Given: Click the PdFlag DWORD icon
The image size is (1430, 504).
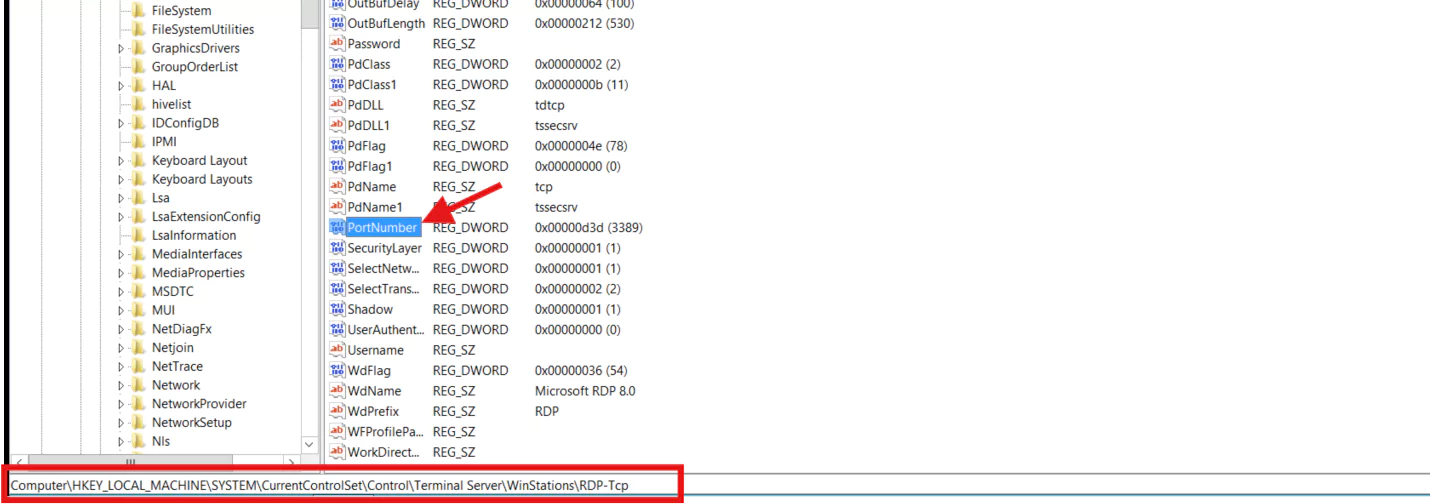Looking at the screenshot, I should pyautogui.click(x=337, y=146).
